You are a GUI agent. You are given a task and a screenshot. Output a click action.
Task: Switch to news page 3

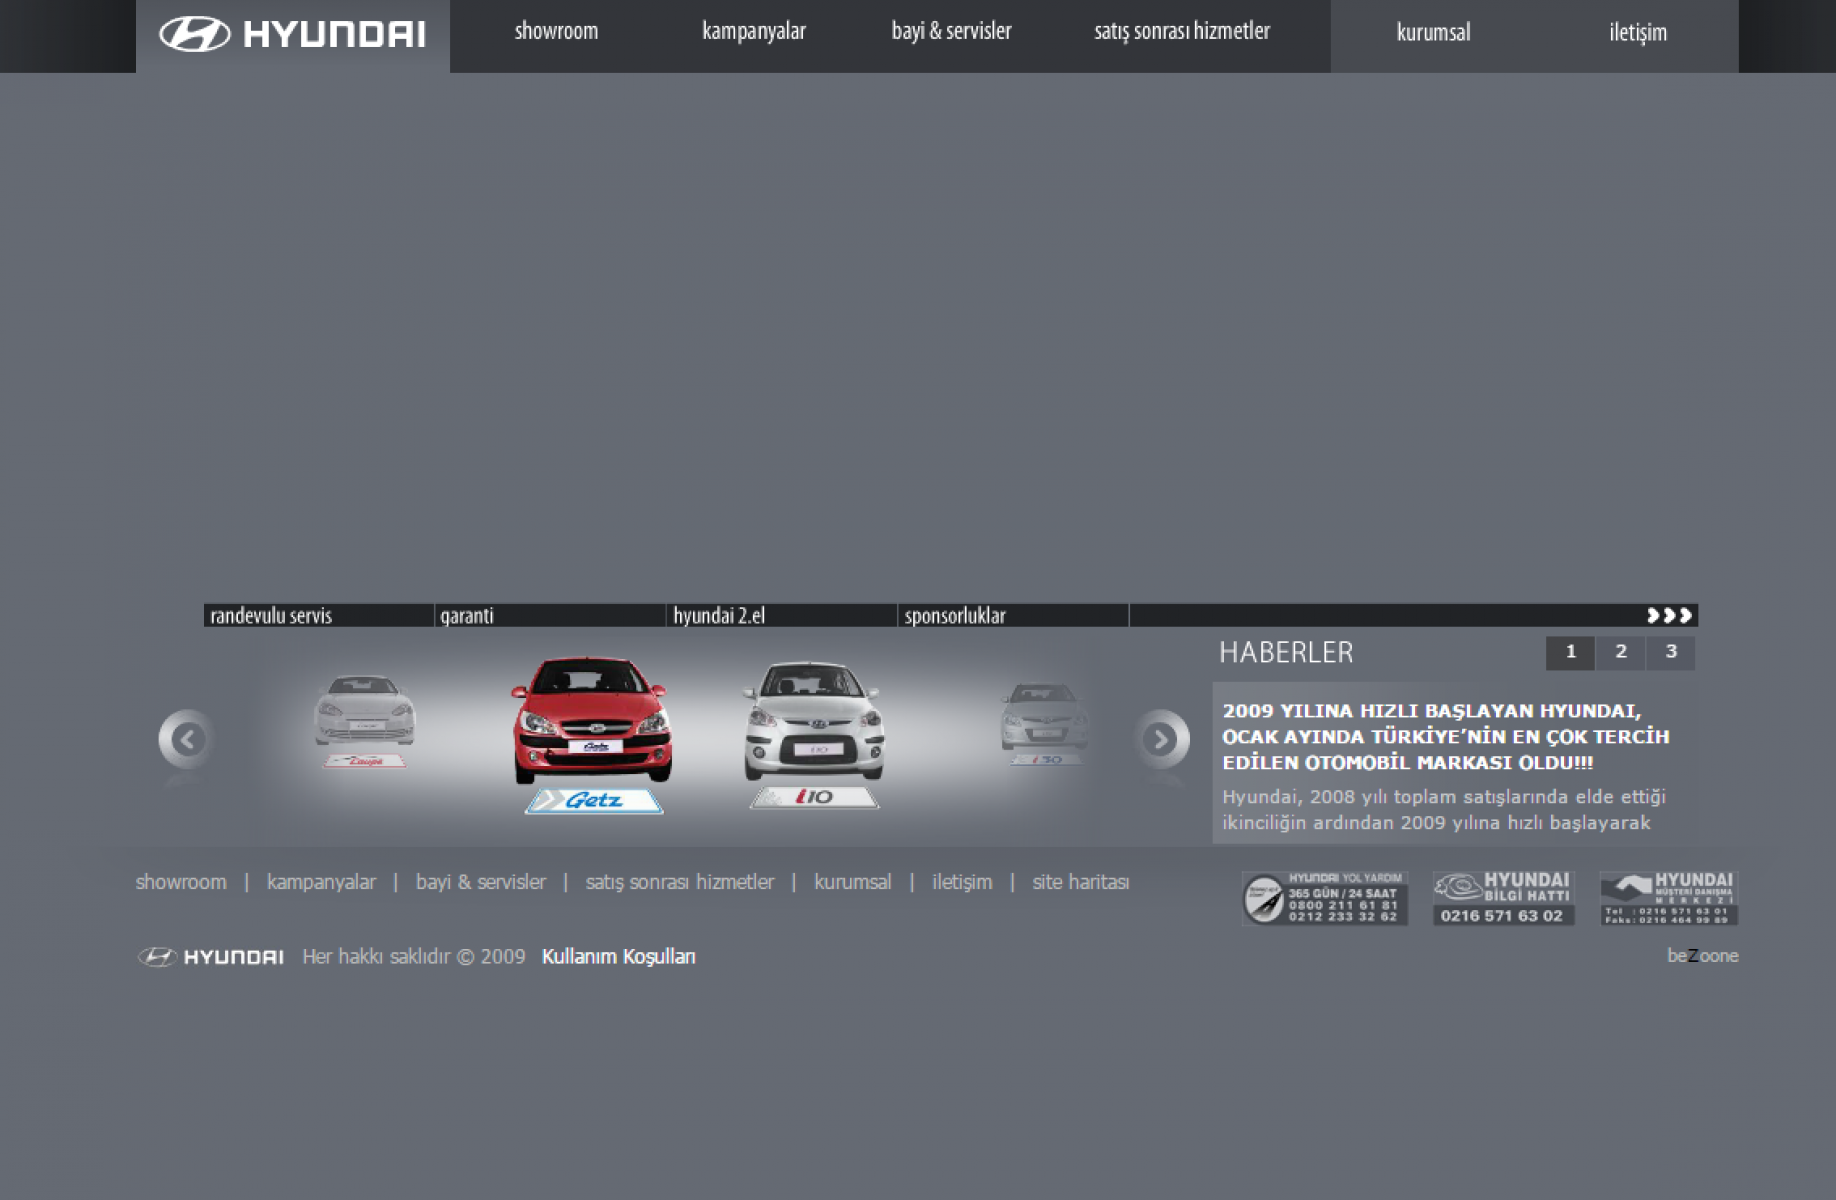(x=1671, y=652)
